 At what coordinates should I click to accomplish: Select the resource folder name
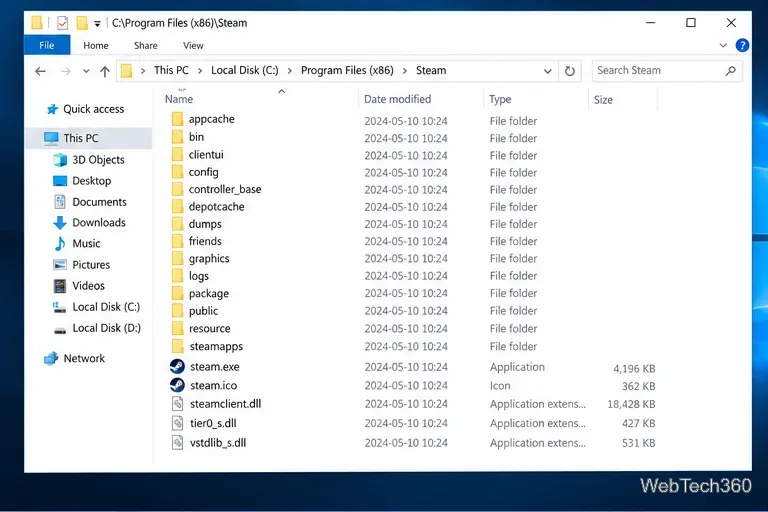click(x=210, y=328)
